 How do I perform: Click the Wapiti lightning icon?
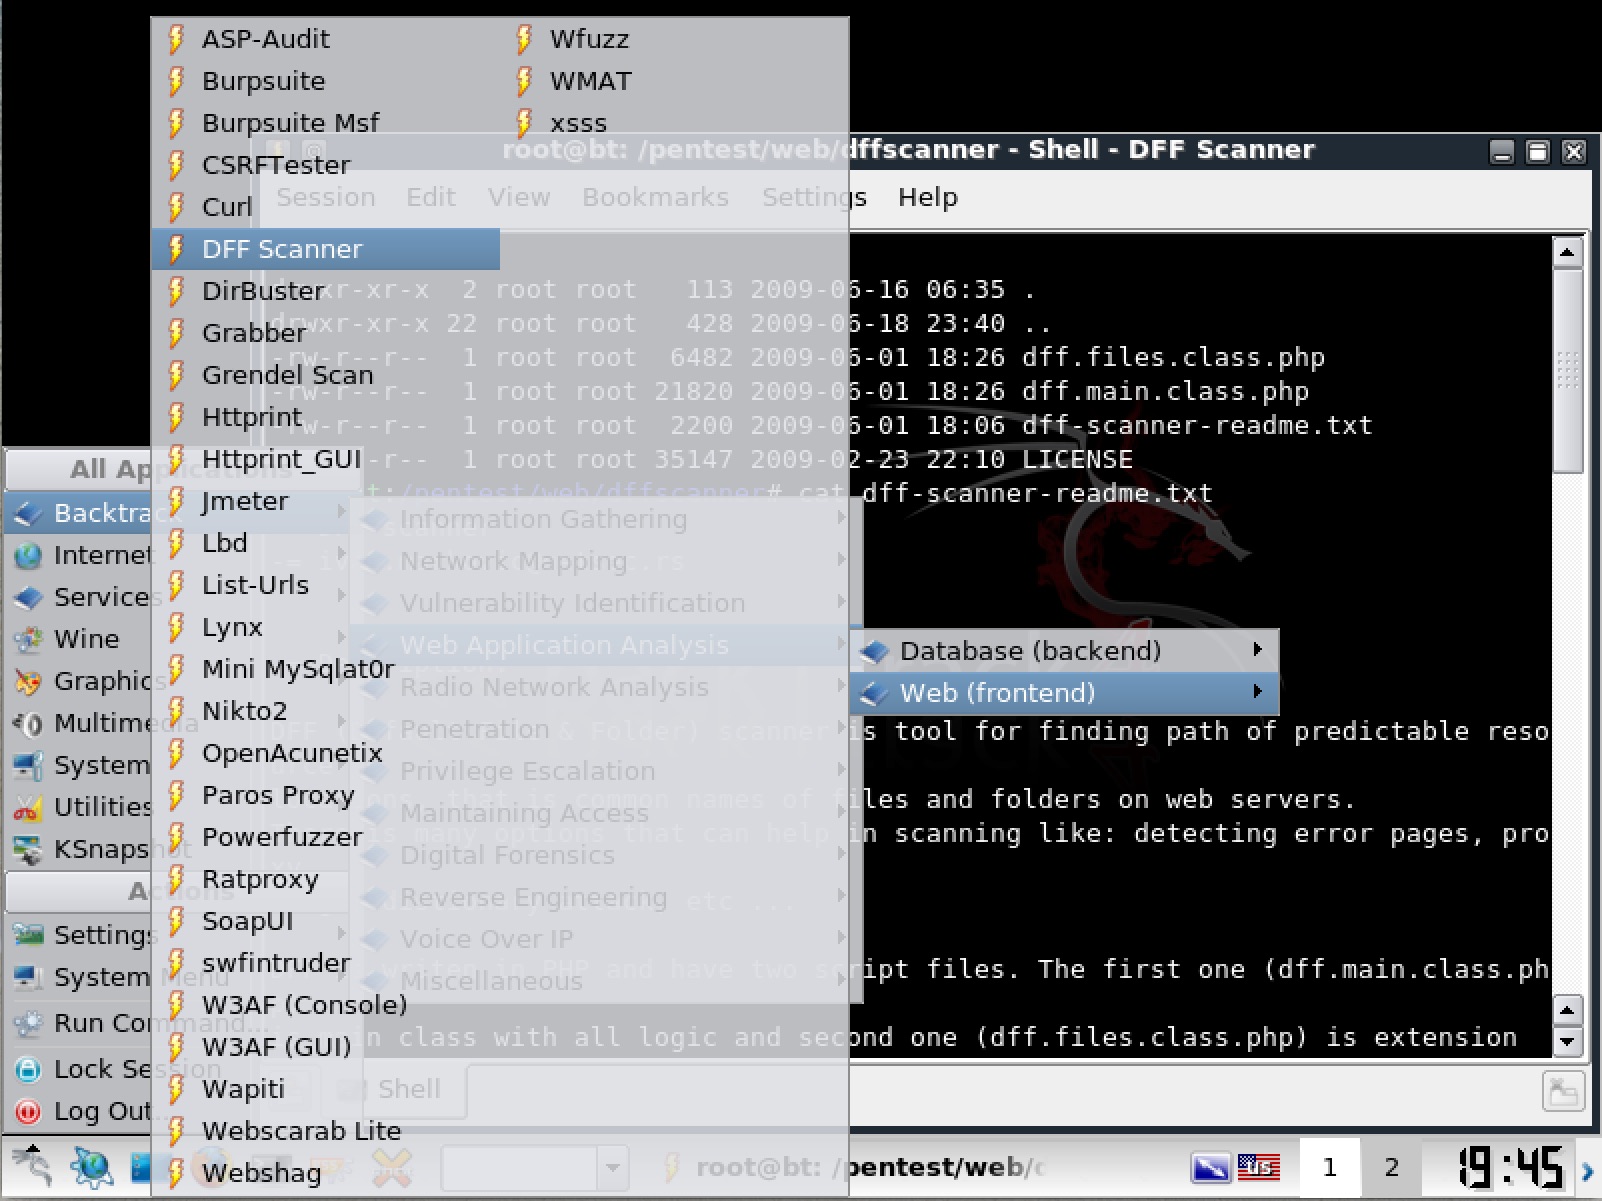(177, 1089)
